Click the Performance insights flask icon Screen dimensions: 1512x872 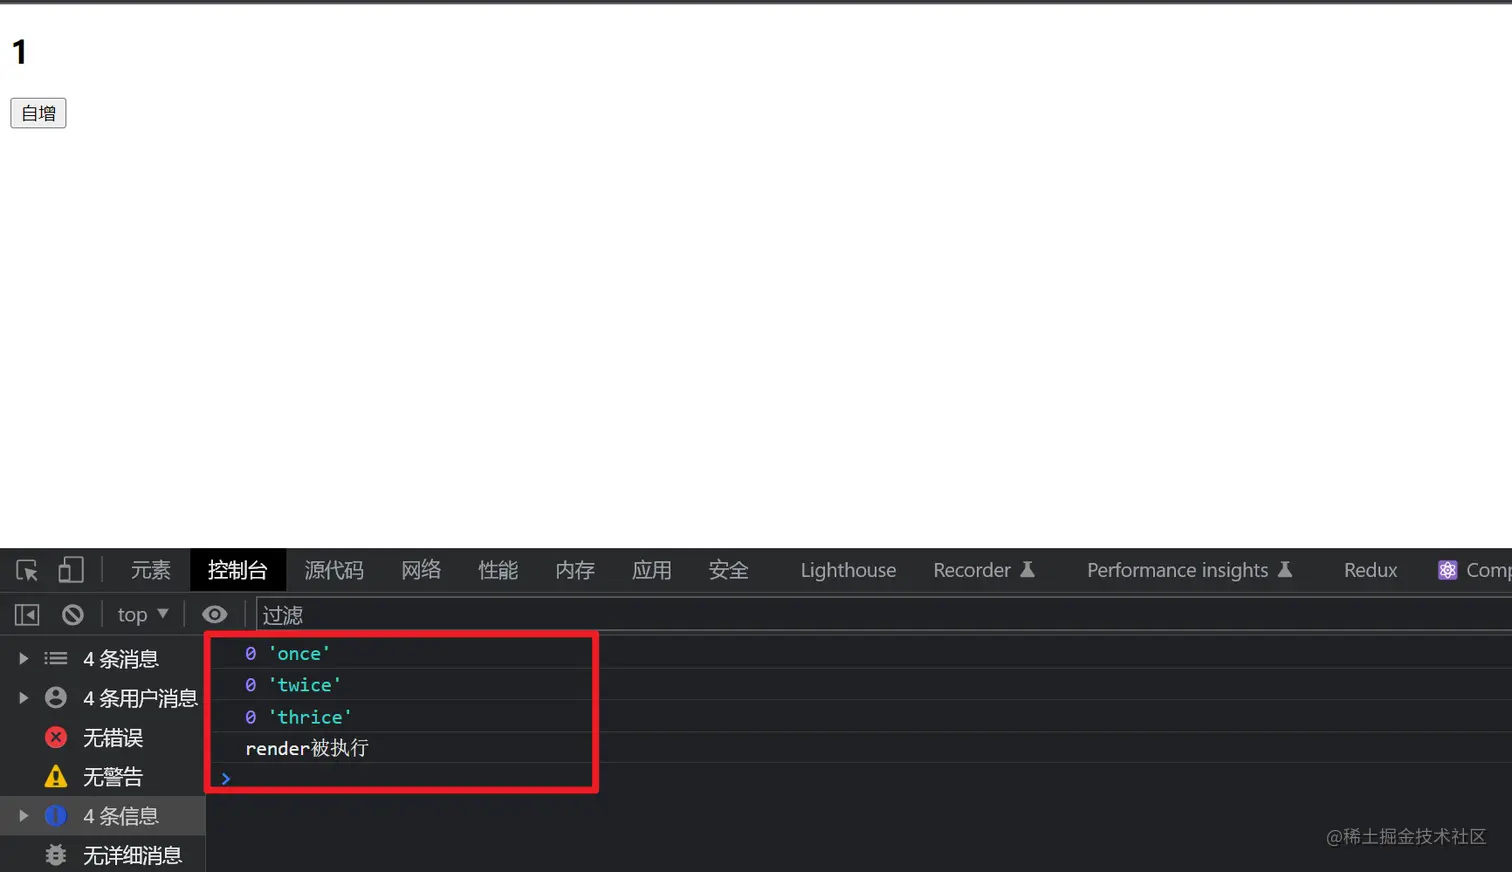point(1285,569)
